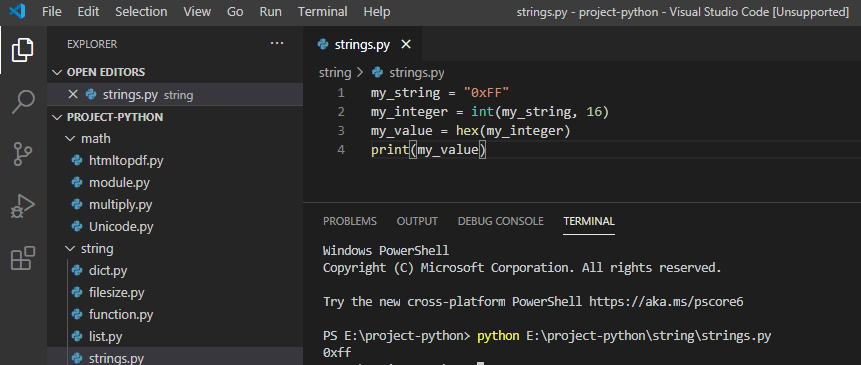Open the Search view in activity bar

[23, 102]
